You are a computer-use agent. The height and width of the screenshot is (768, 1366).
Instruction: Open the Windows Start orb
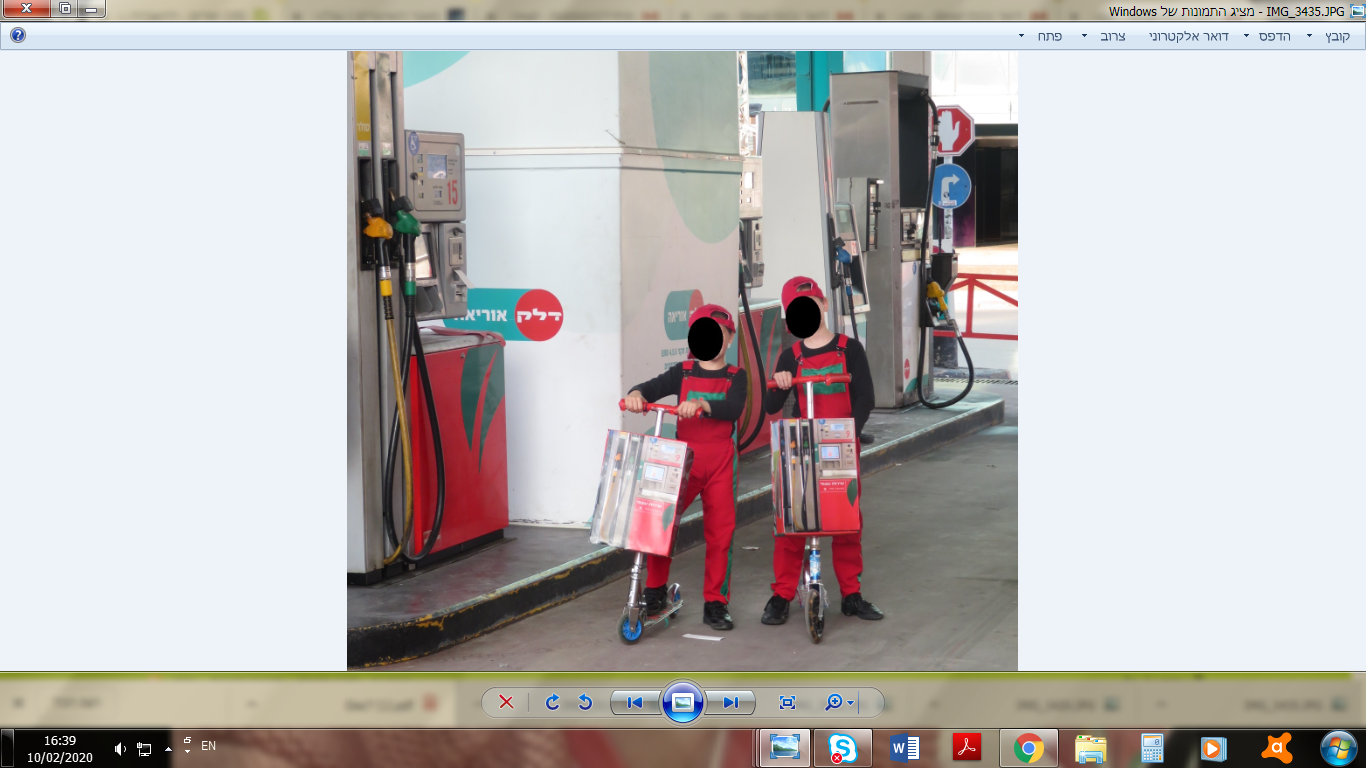pos(1338,748)
